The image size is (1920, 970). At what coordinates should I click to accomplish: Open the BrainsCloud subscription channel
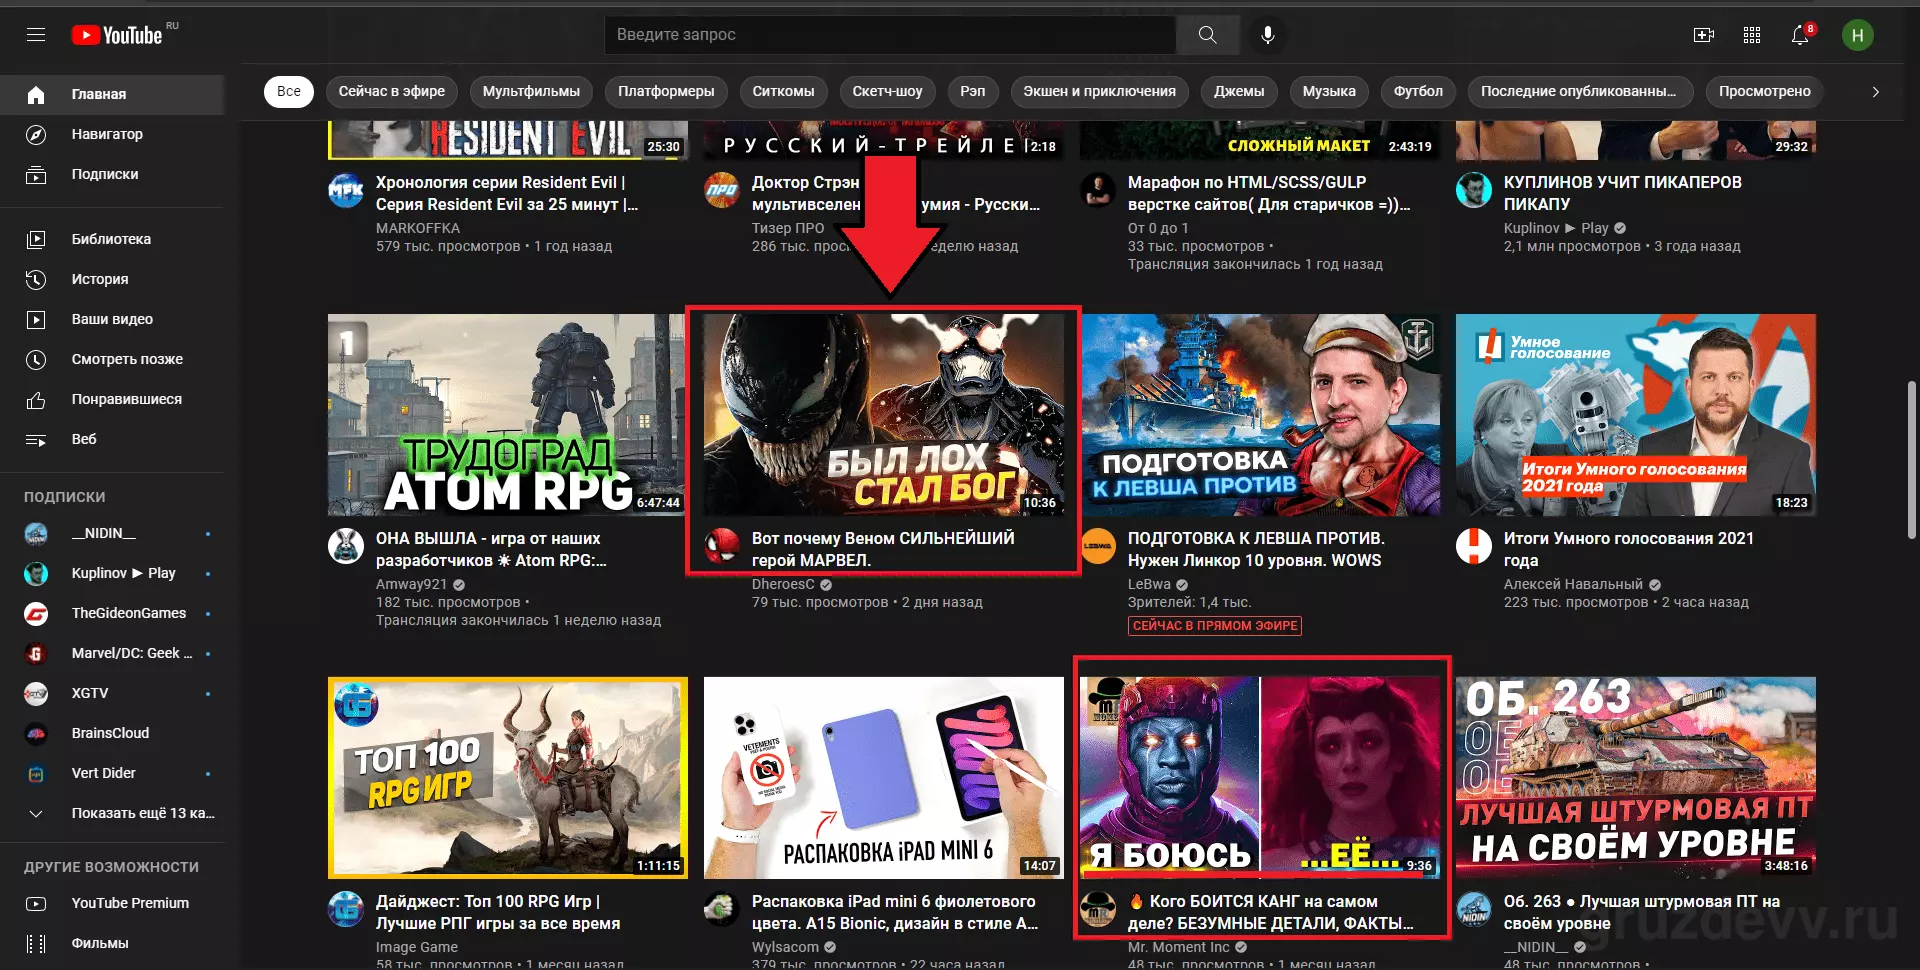click(x=112, y=733)
